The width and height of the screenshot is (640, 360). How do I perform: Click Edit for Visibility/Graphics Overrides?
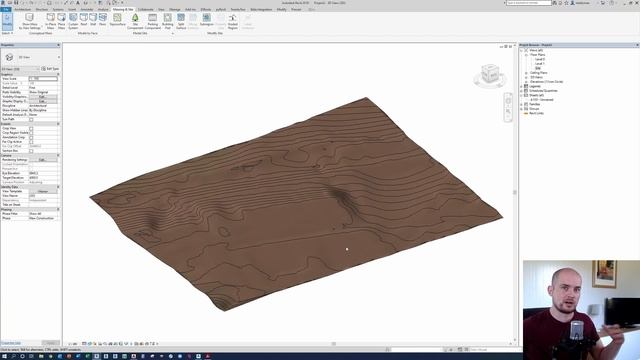tap(43, 97)
